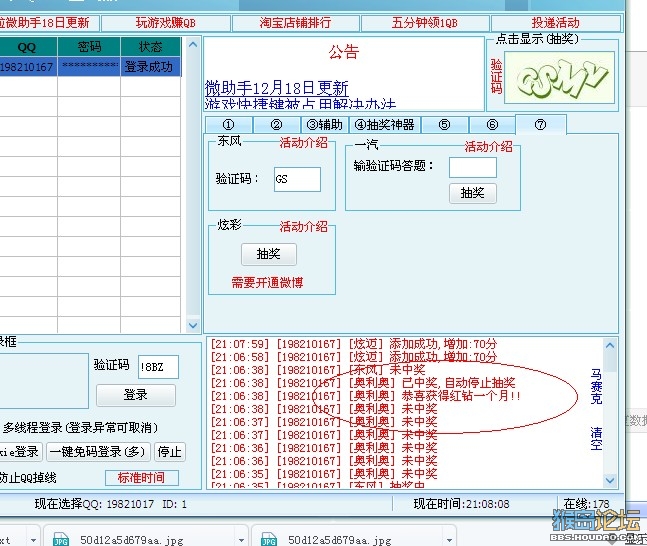This screenshot has width=647, height=546.
Task: Select tab ⑦
Action: [x=541, y=125]
